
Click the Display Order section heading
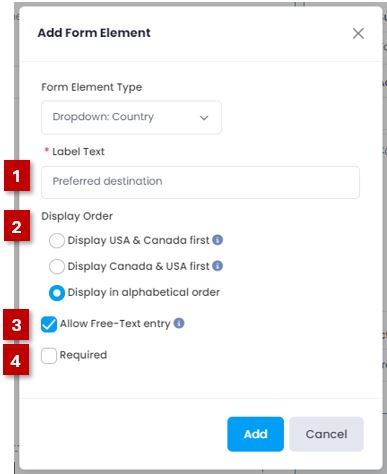tap(77, 216)
